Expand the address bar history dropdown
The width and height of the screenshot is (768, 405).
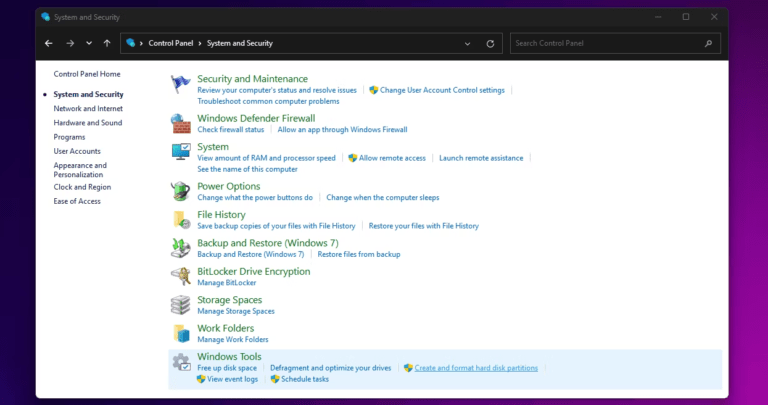(467, 44)
